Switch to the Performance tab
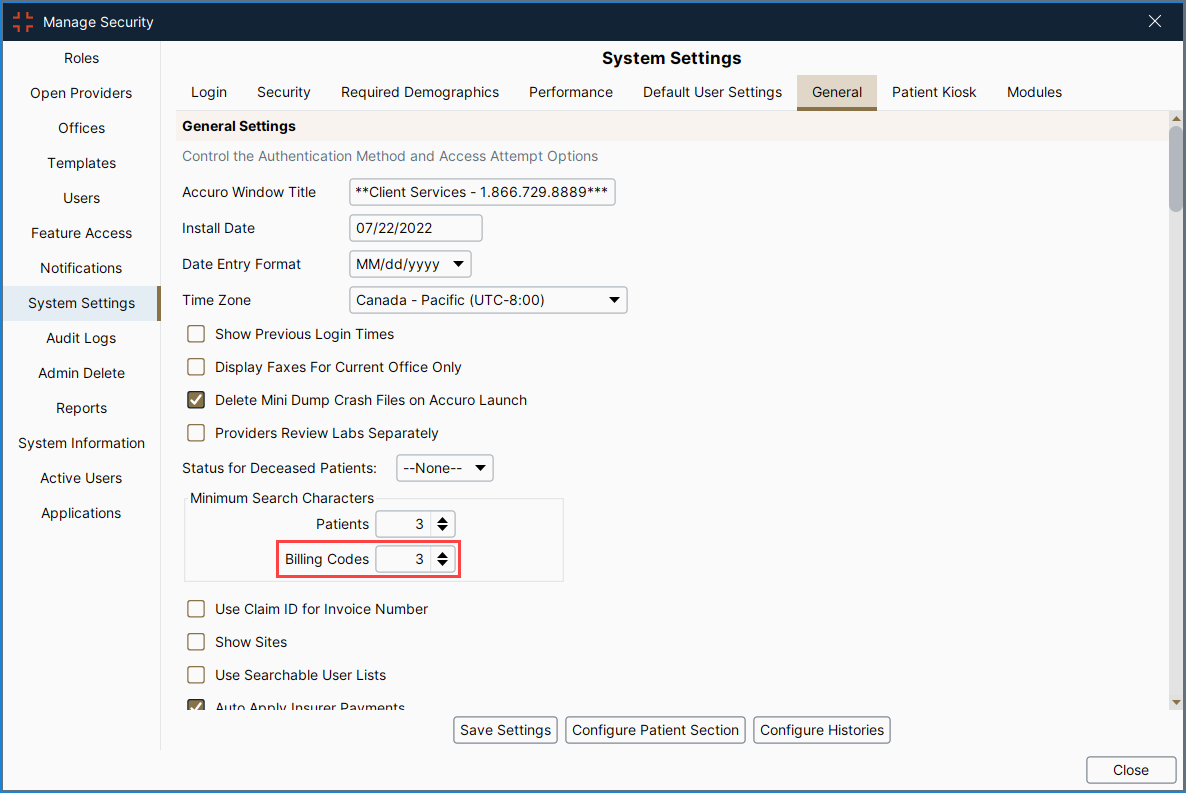 [570, 92]
